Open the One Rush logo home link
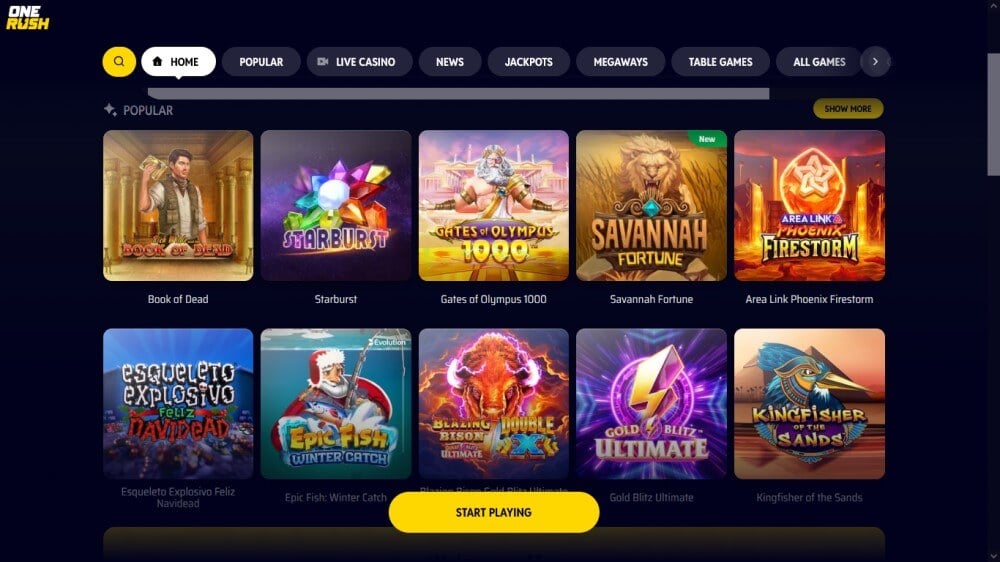This screenshot has width=1000, height=562. pyautogui.click(x=27, y=18)
